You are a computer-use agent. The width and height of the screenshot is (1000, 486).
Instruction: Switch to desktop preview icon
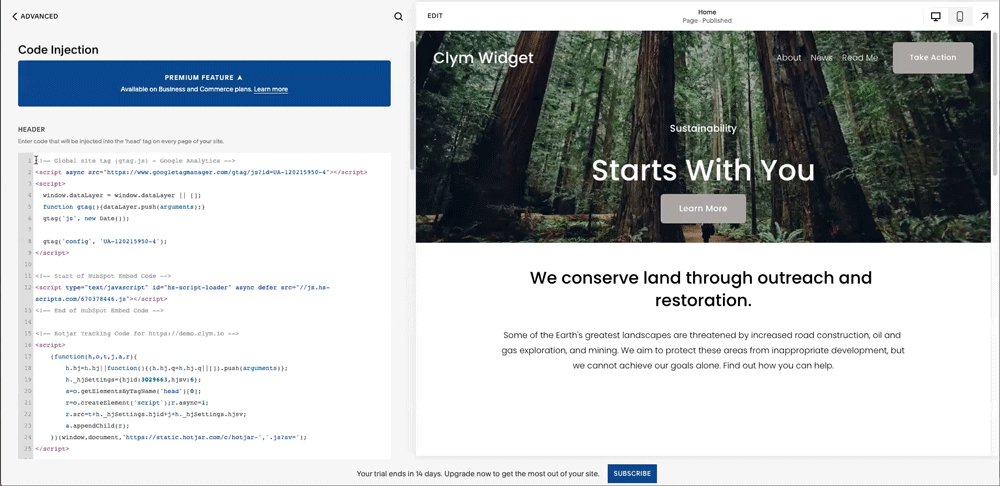click(x=936, y=17)
